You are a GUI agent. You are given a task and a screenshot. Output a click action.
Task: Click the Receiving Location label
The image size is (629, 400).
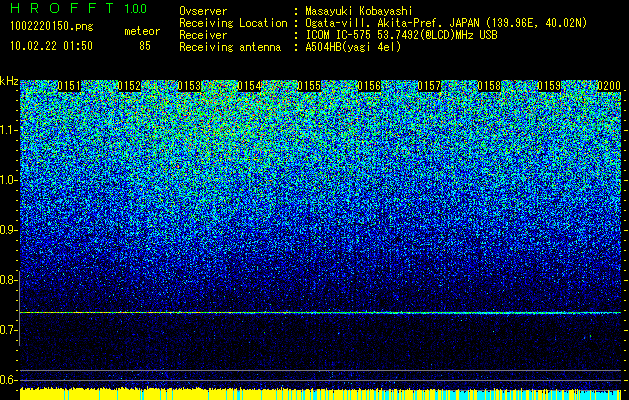(x=233, y=24)
